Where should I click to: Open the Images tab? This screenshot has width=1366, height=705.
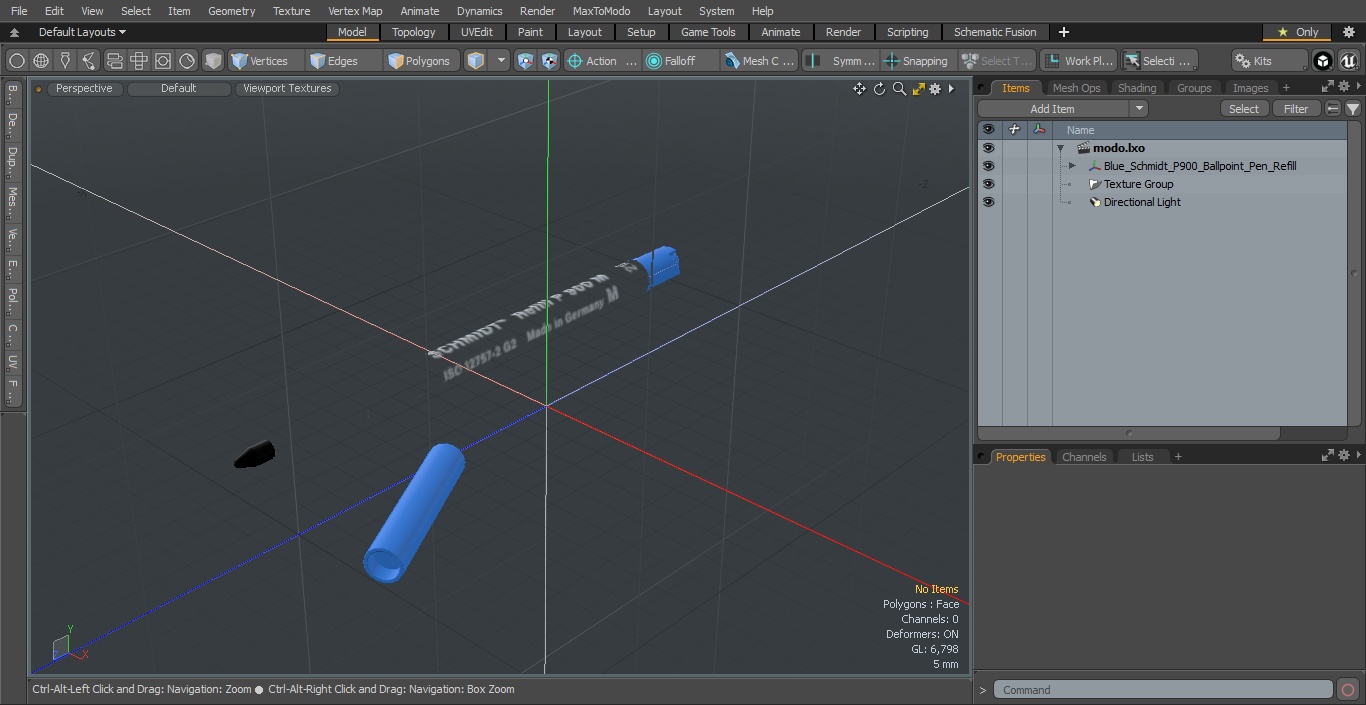pos(1250,88)
